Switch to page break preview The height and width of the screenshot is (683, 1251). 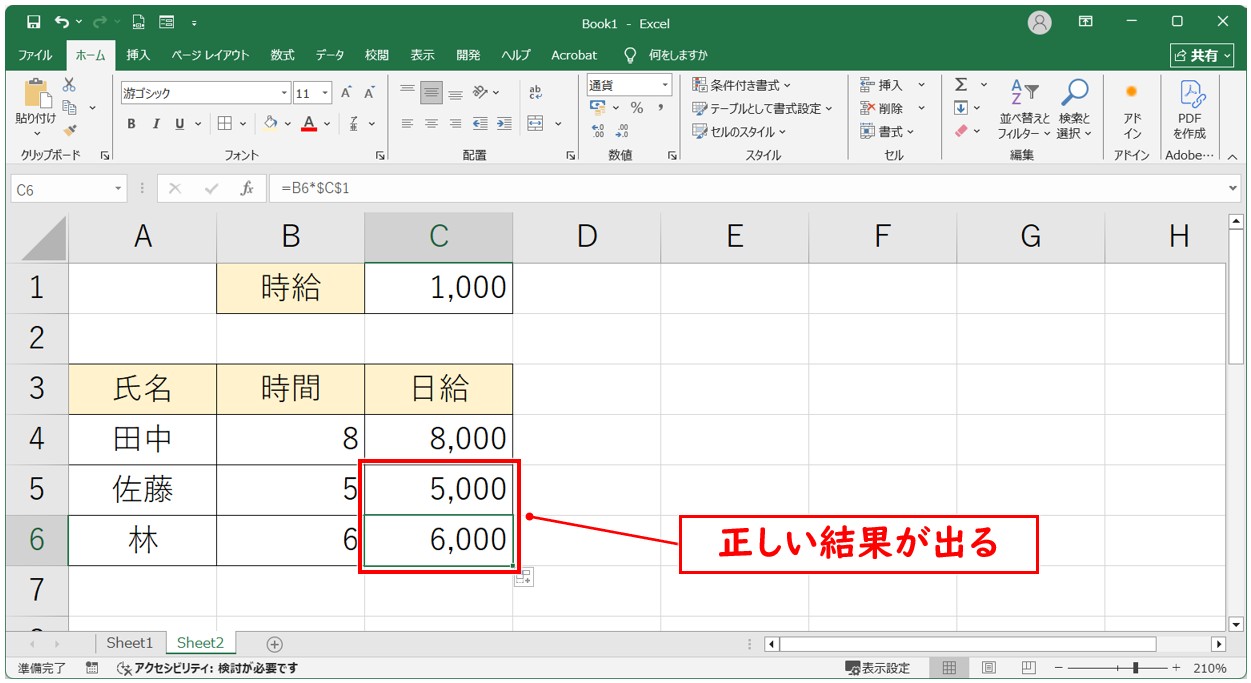pyautogui.click(x=1028, y=668)
